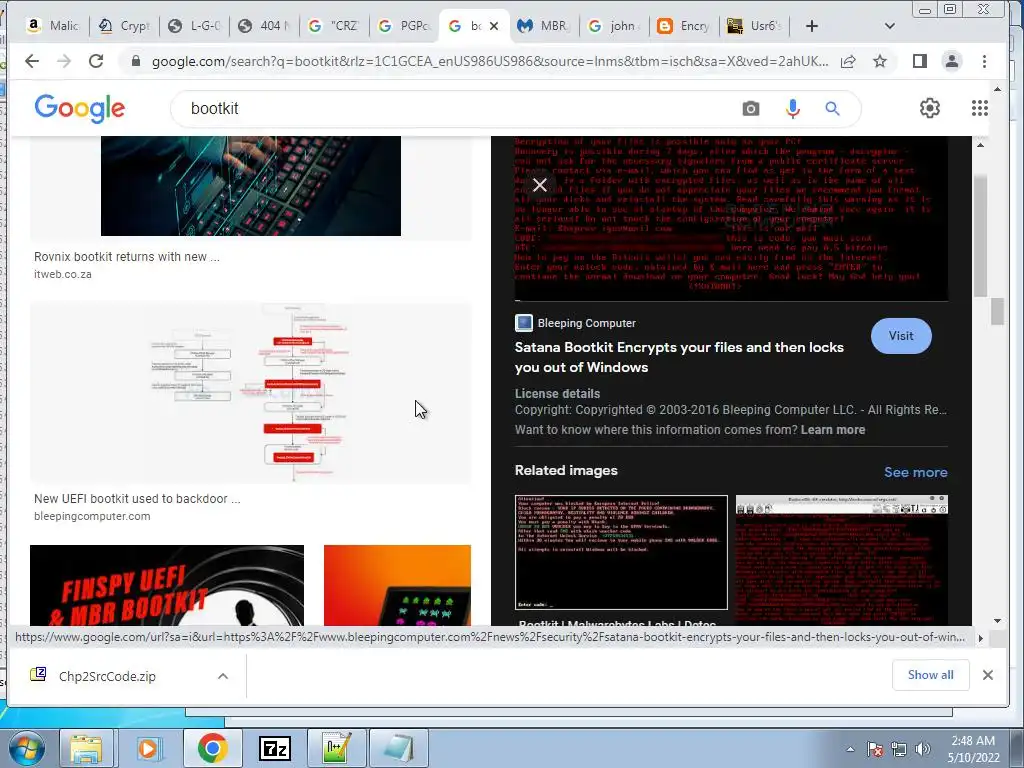The width and height of the screenshot is (1024, 768).
Task: Switch to the PGPc Google tab
Action: tap(405, 26)
